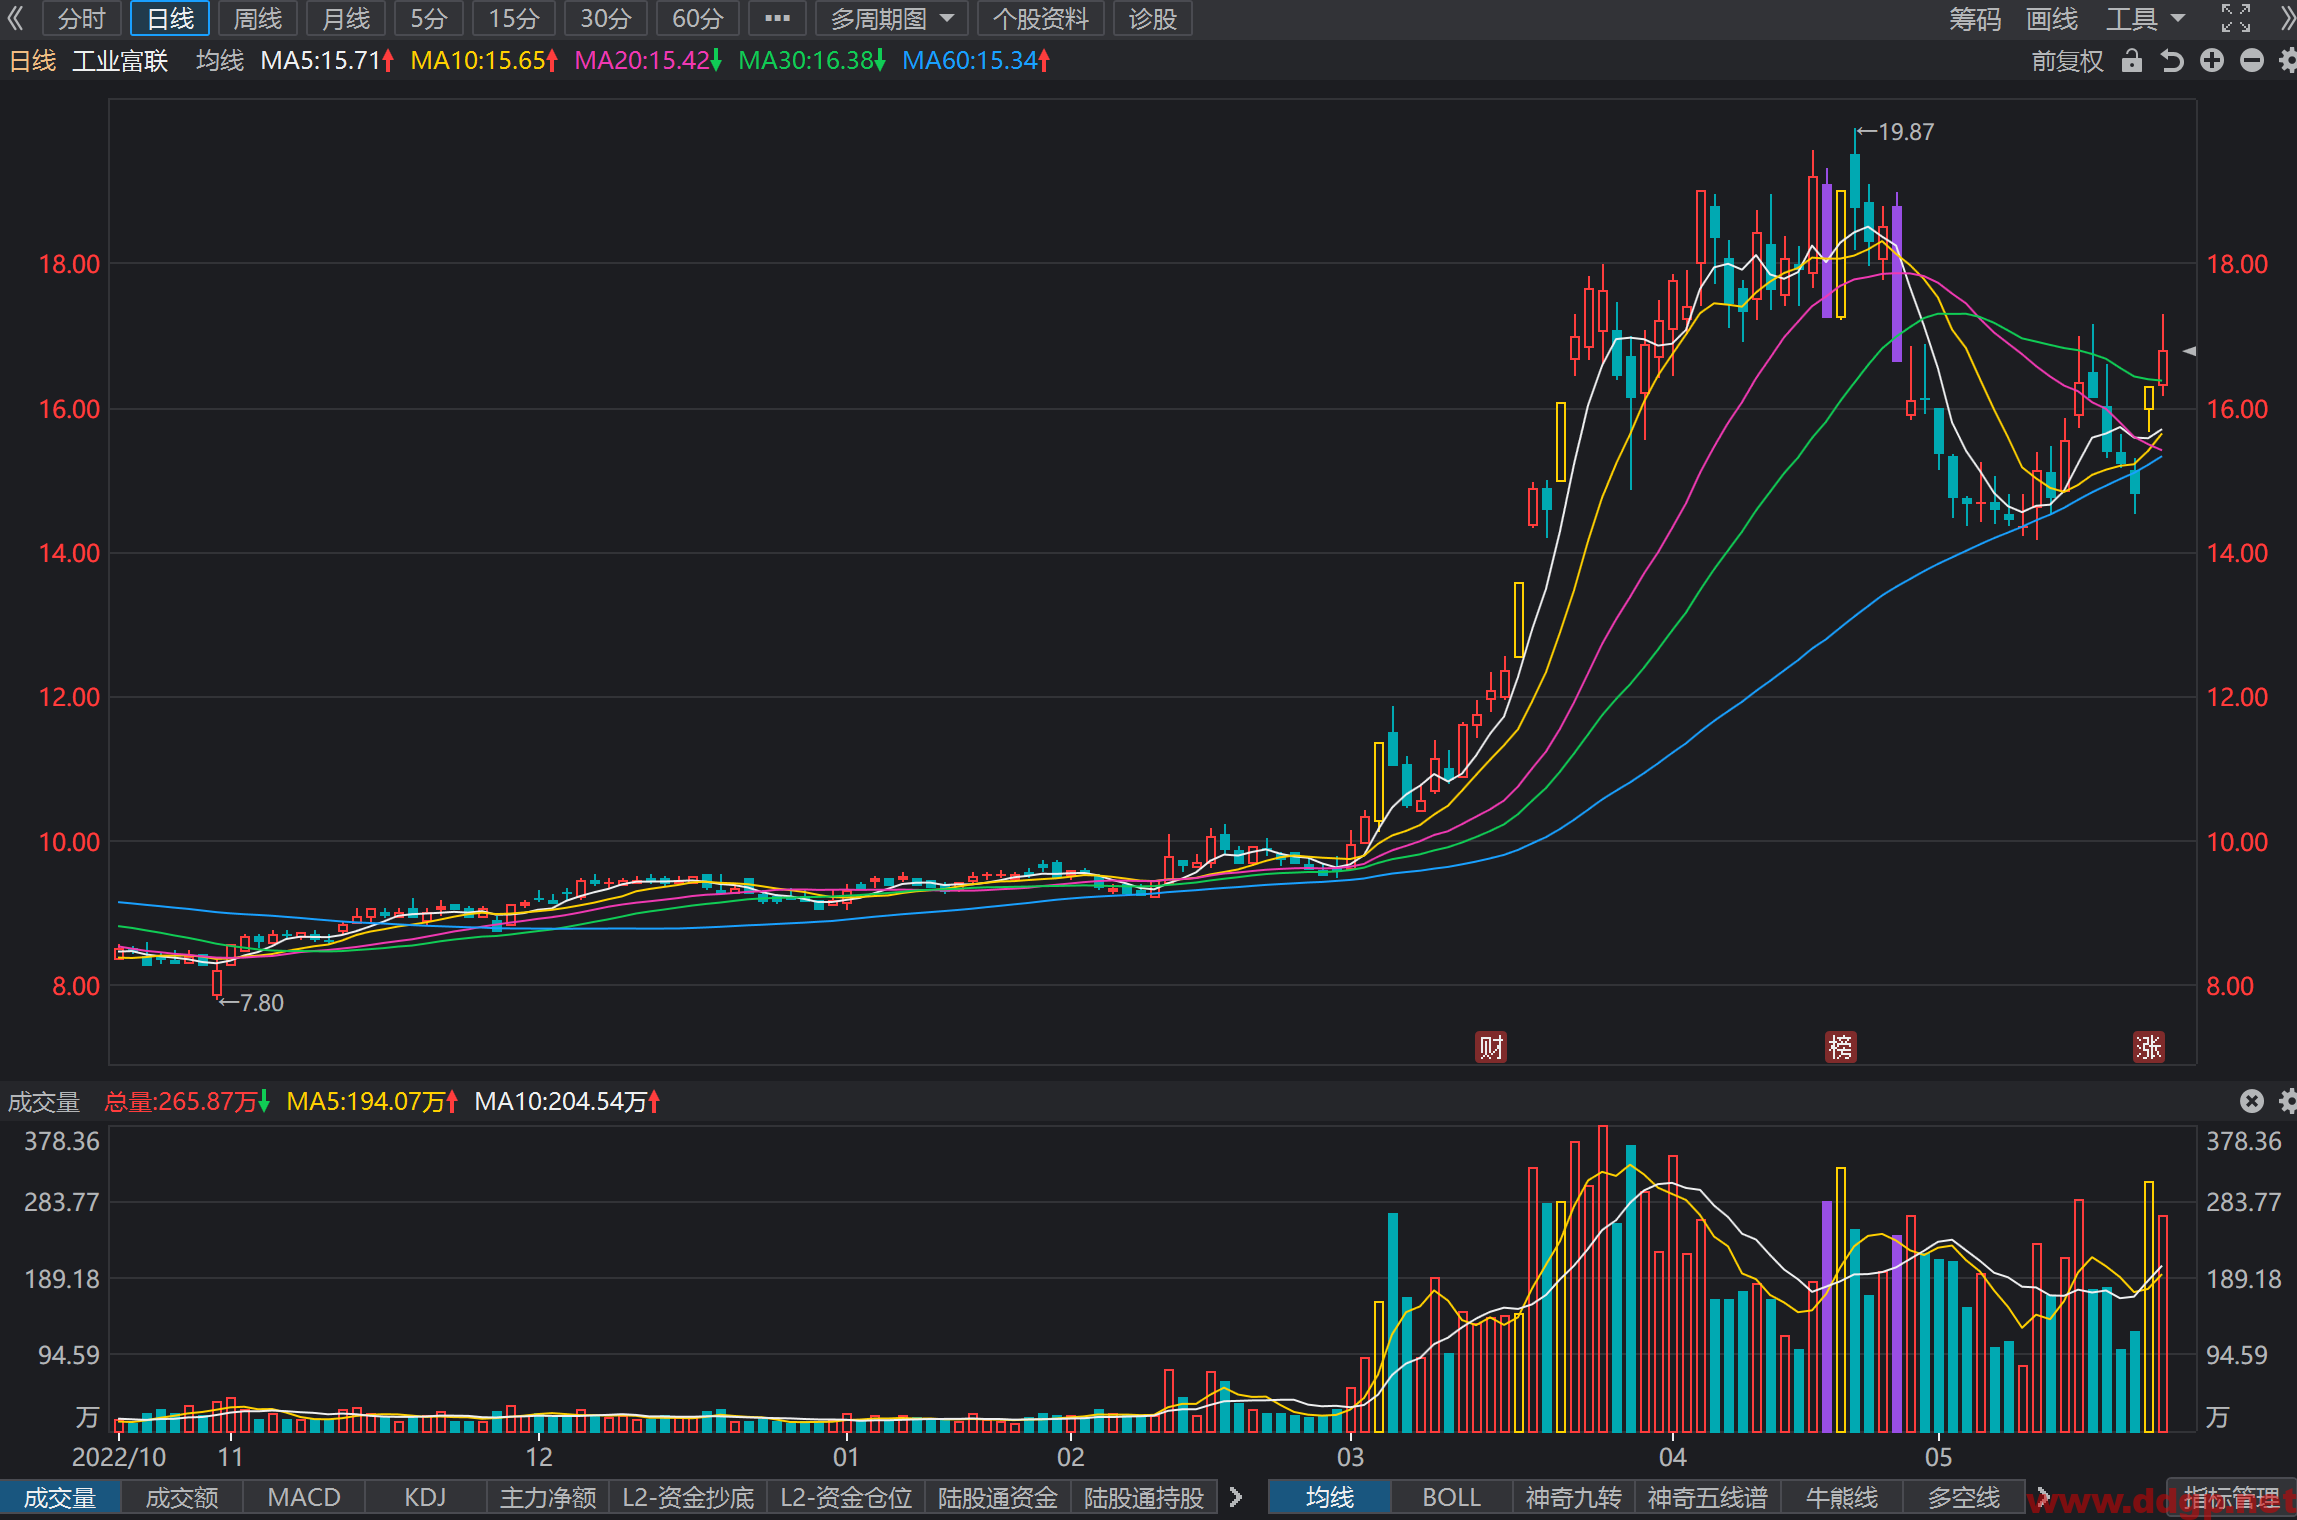
Task: Click the 诊股 stock diagnosis button
Action: pyautogui.click(x=1153, y=18)
